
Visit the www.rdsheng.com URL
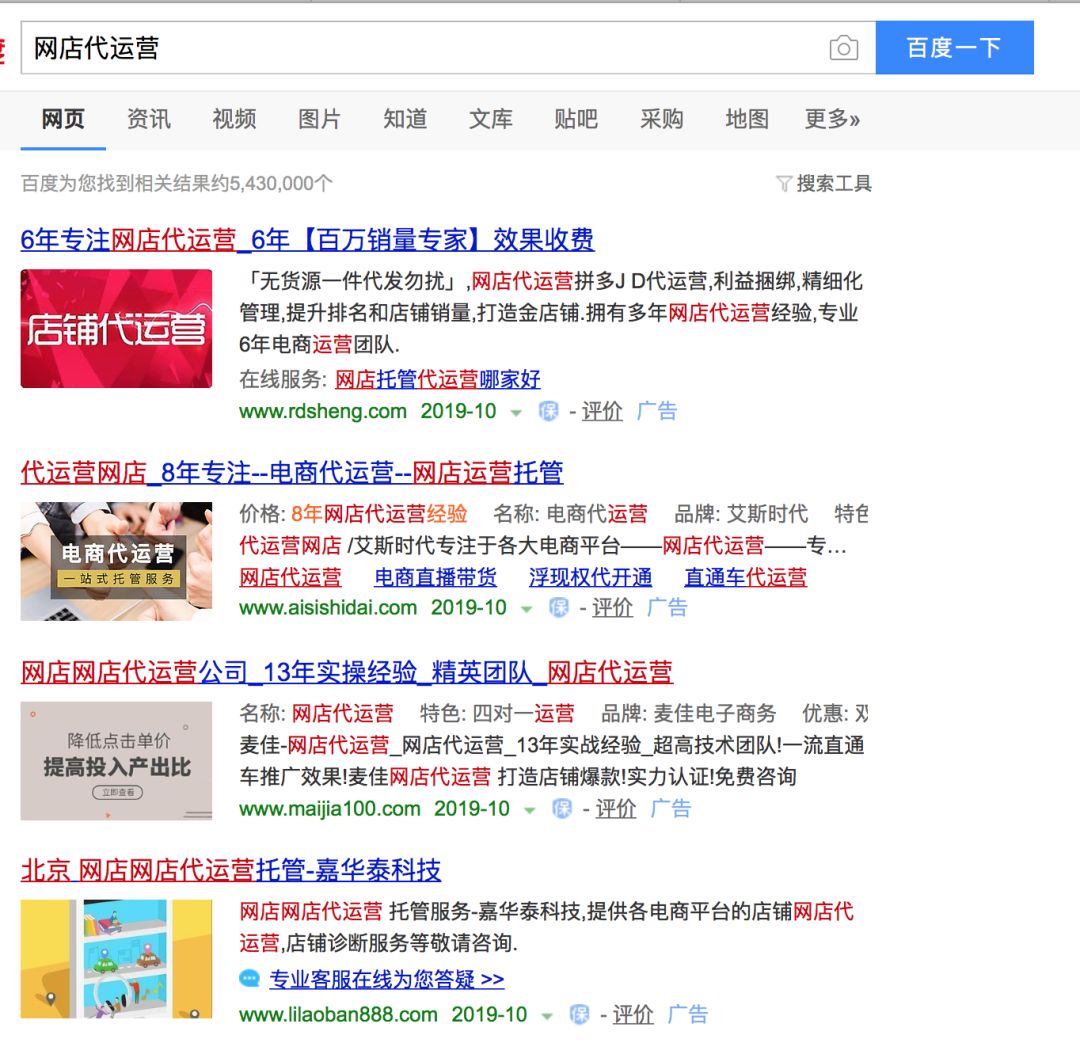(x=322, y=411)
